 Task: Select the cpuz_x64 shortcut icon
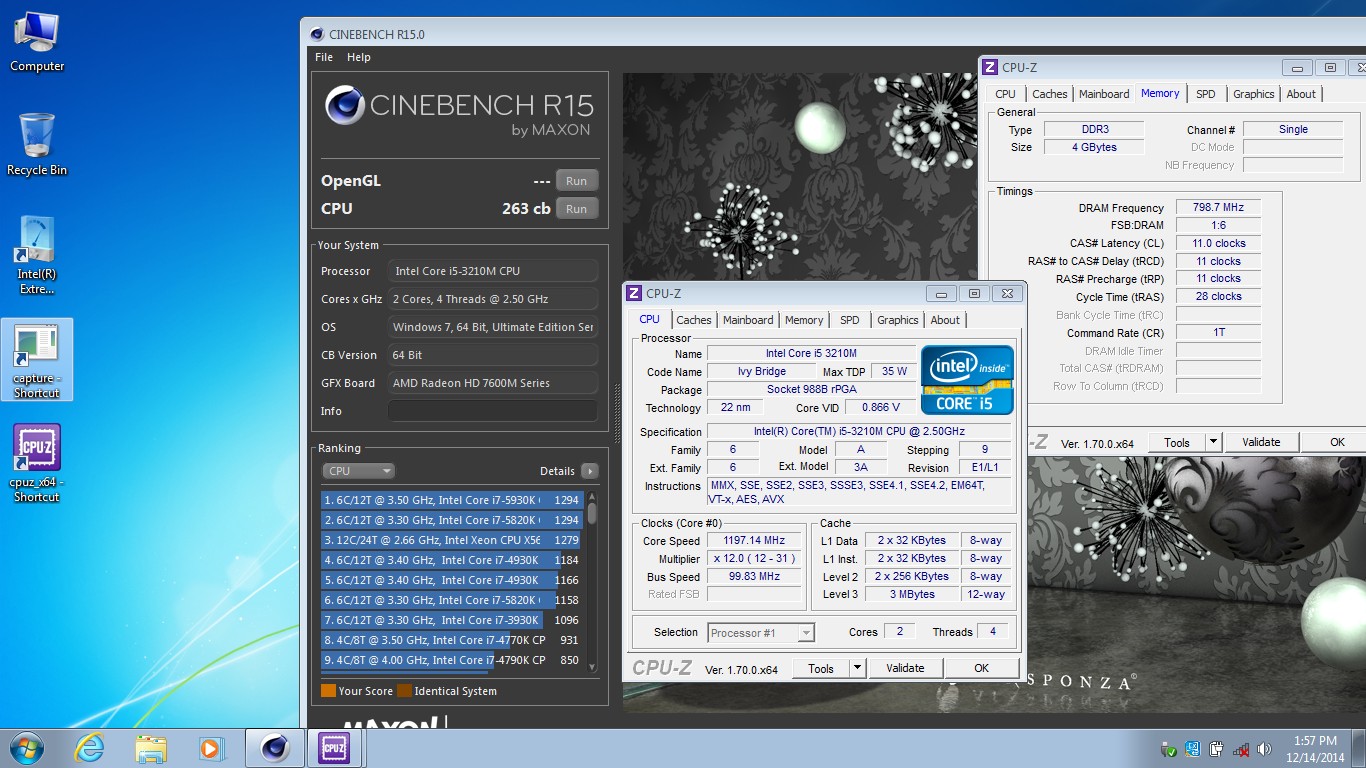(x=37, y=463)
